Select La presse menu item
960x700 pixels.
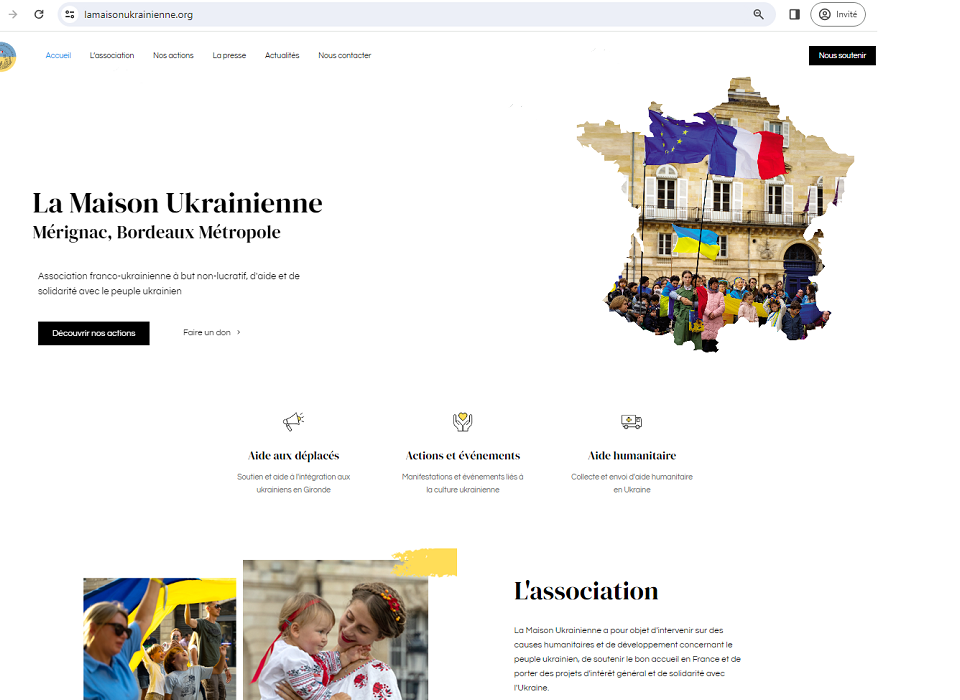tap(229, 55)
